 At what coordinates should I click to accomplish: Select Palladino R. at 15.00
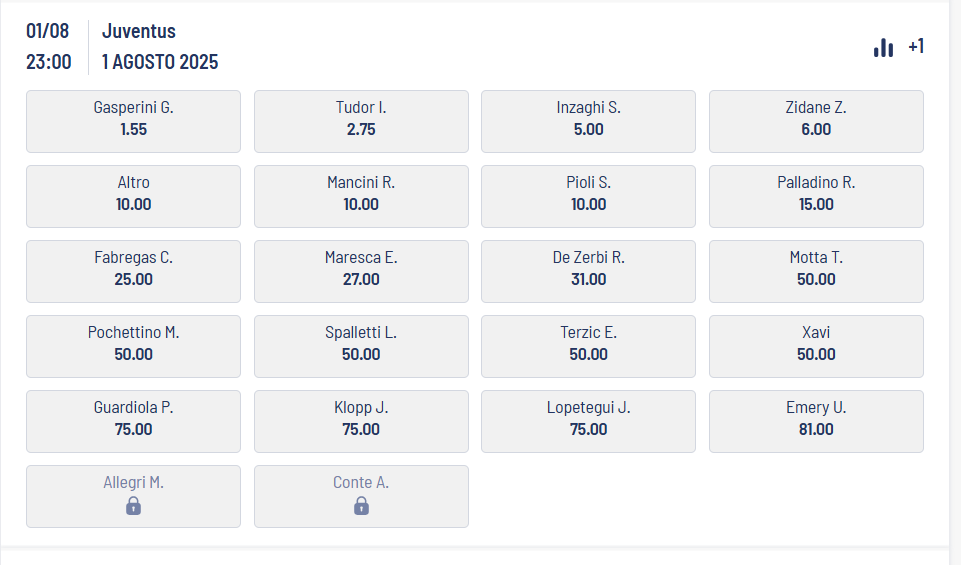(x=816, y=197)
